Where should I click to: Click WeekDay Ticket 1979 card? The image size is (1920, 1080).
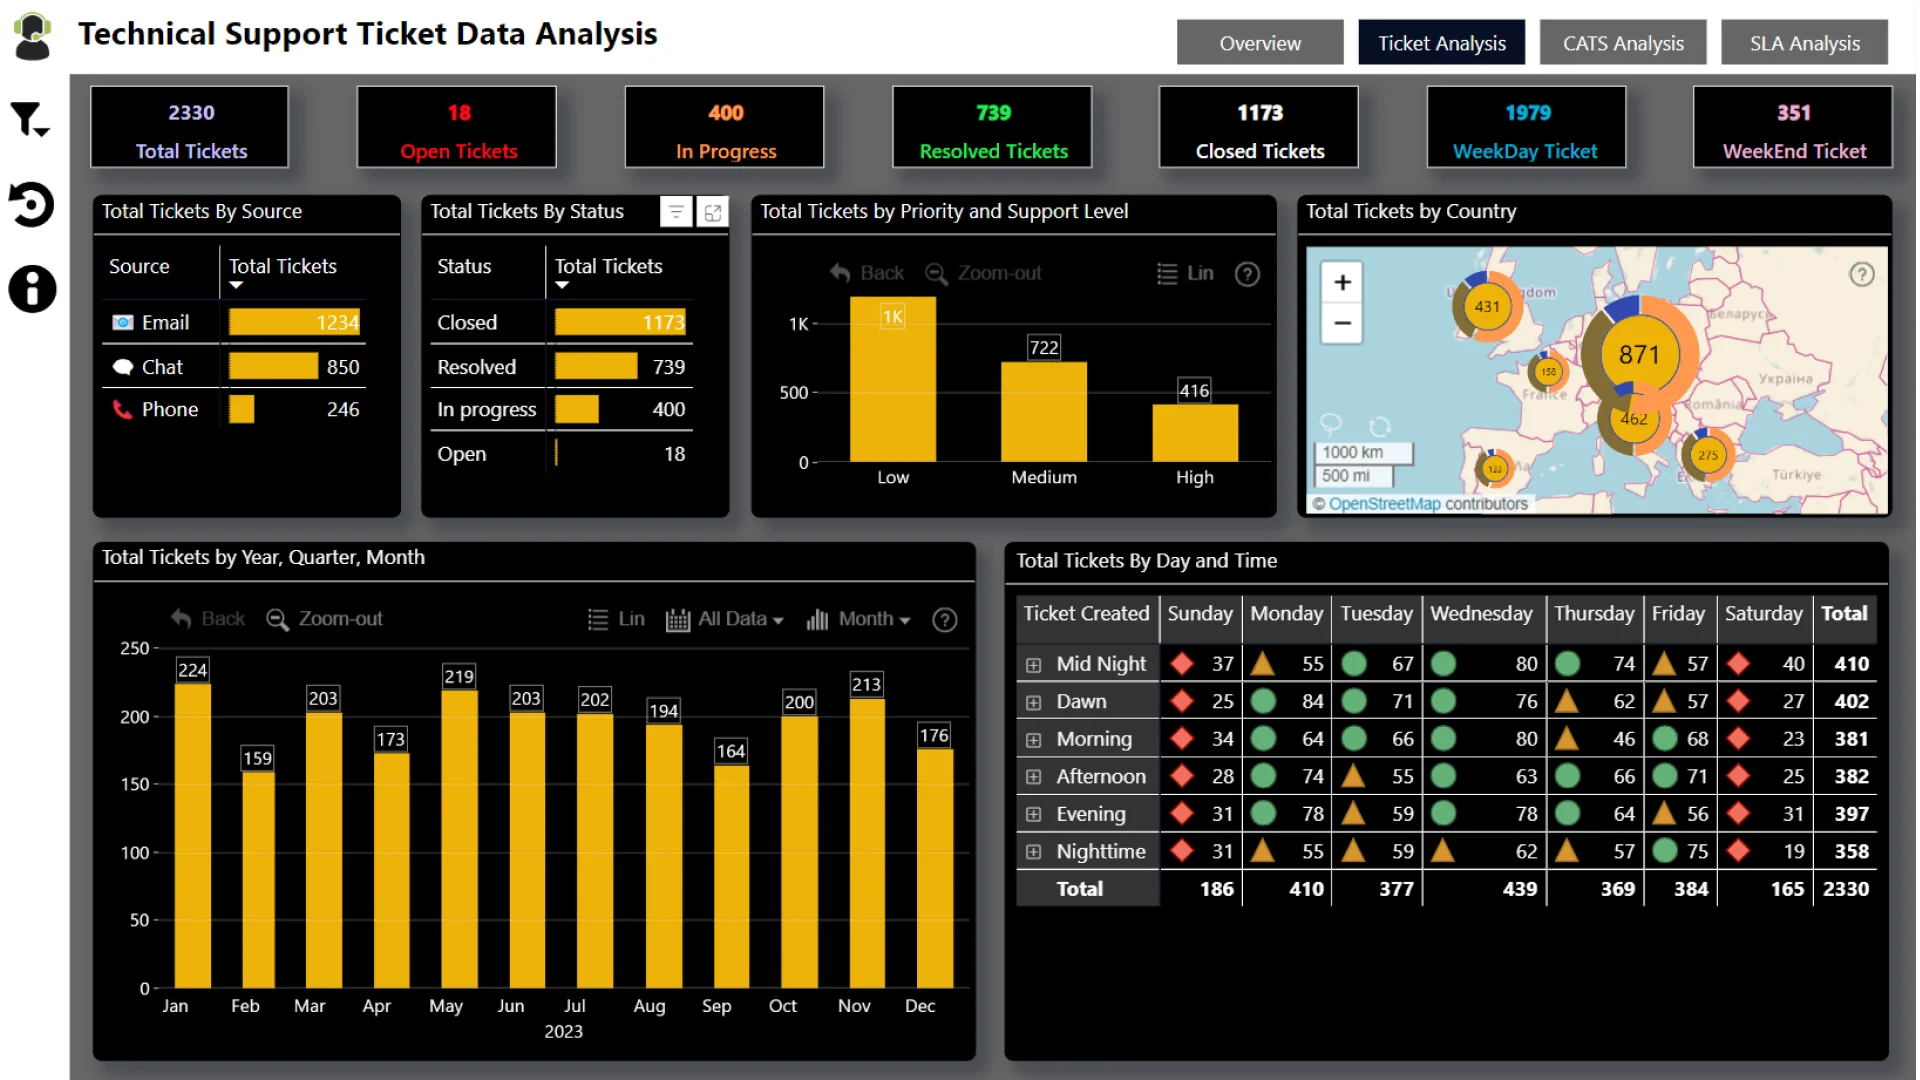coord(1526,127)
